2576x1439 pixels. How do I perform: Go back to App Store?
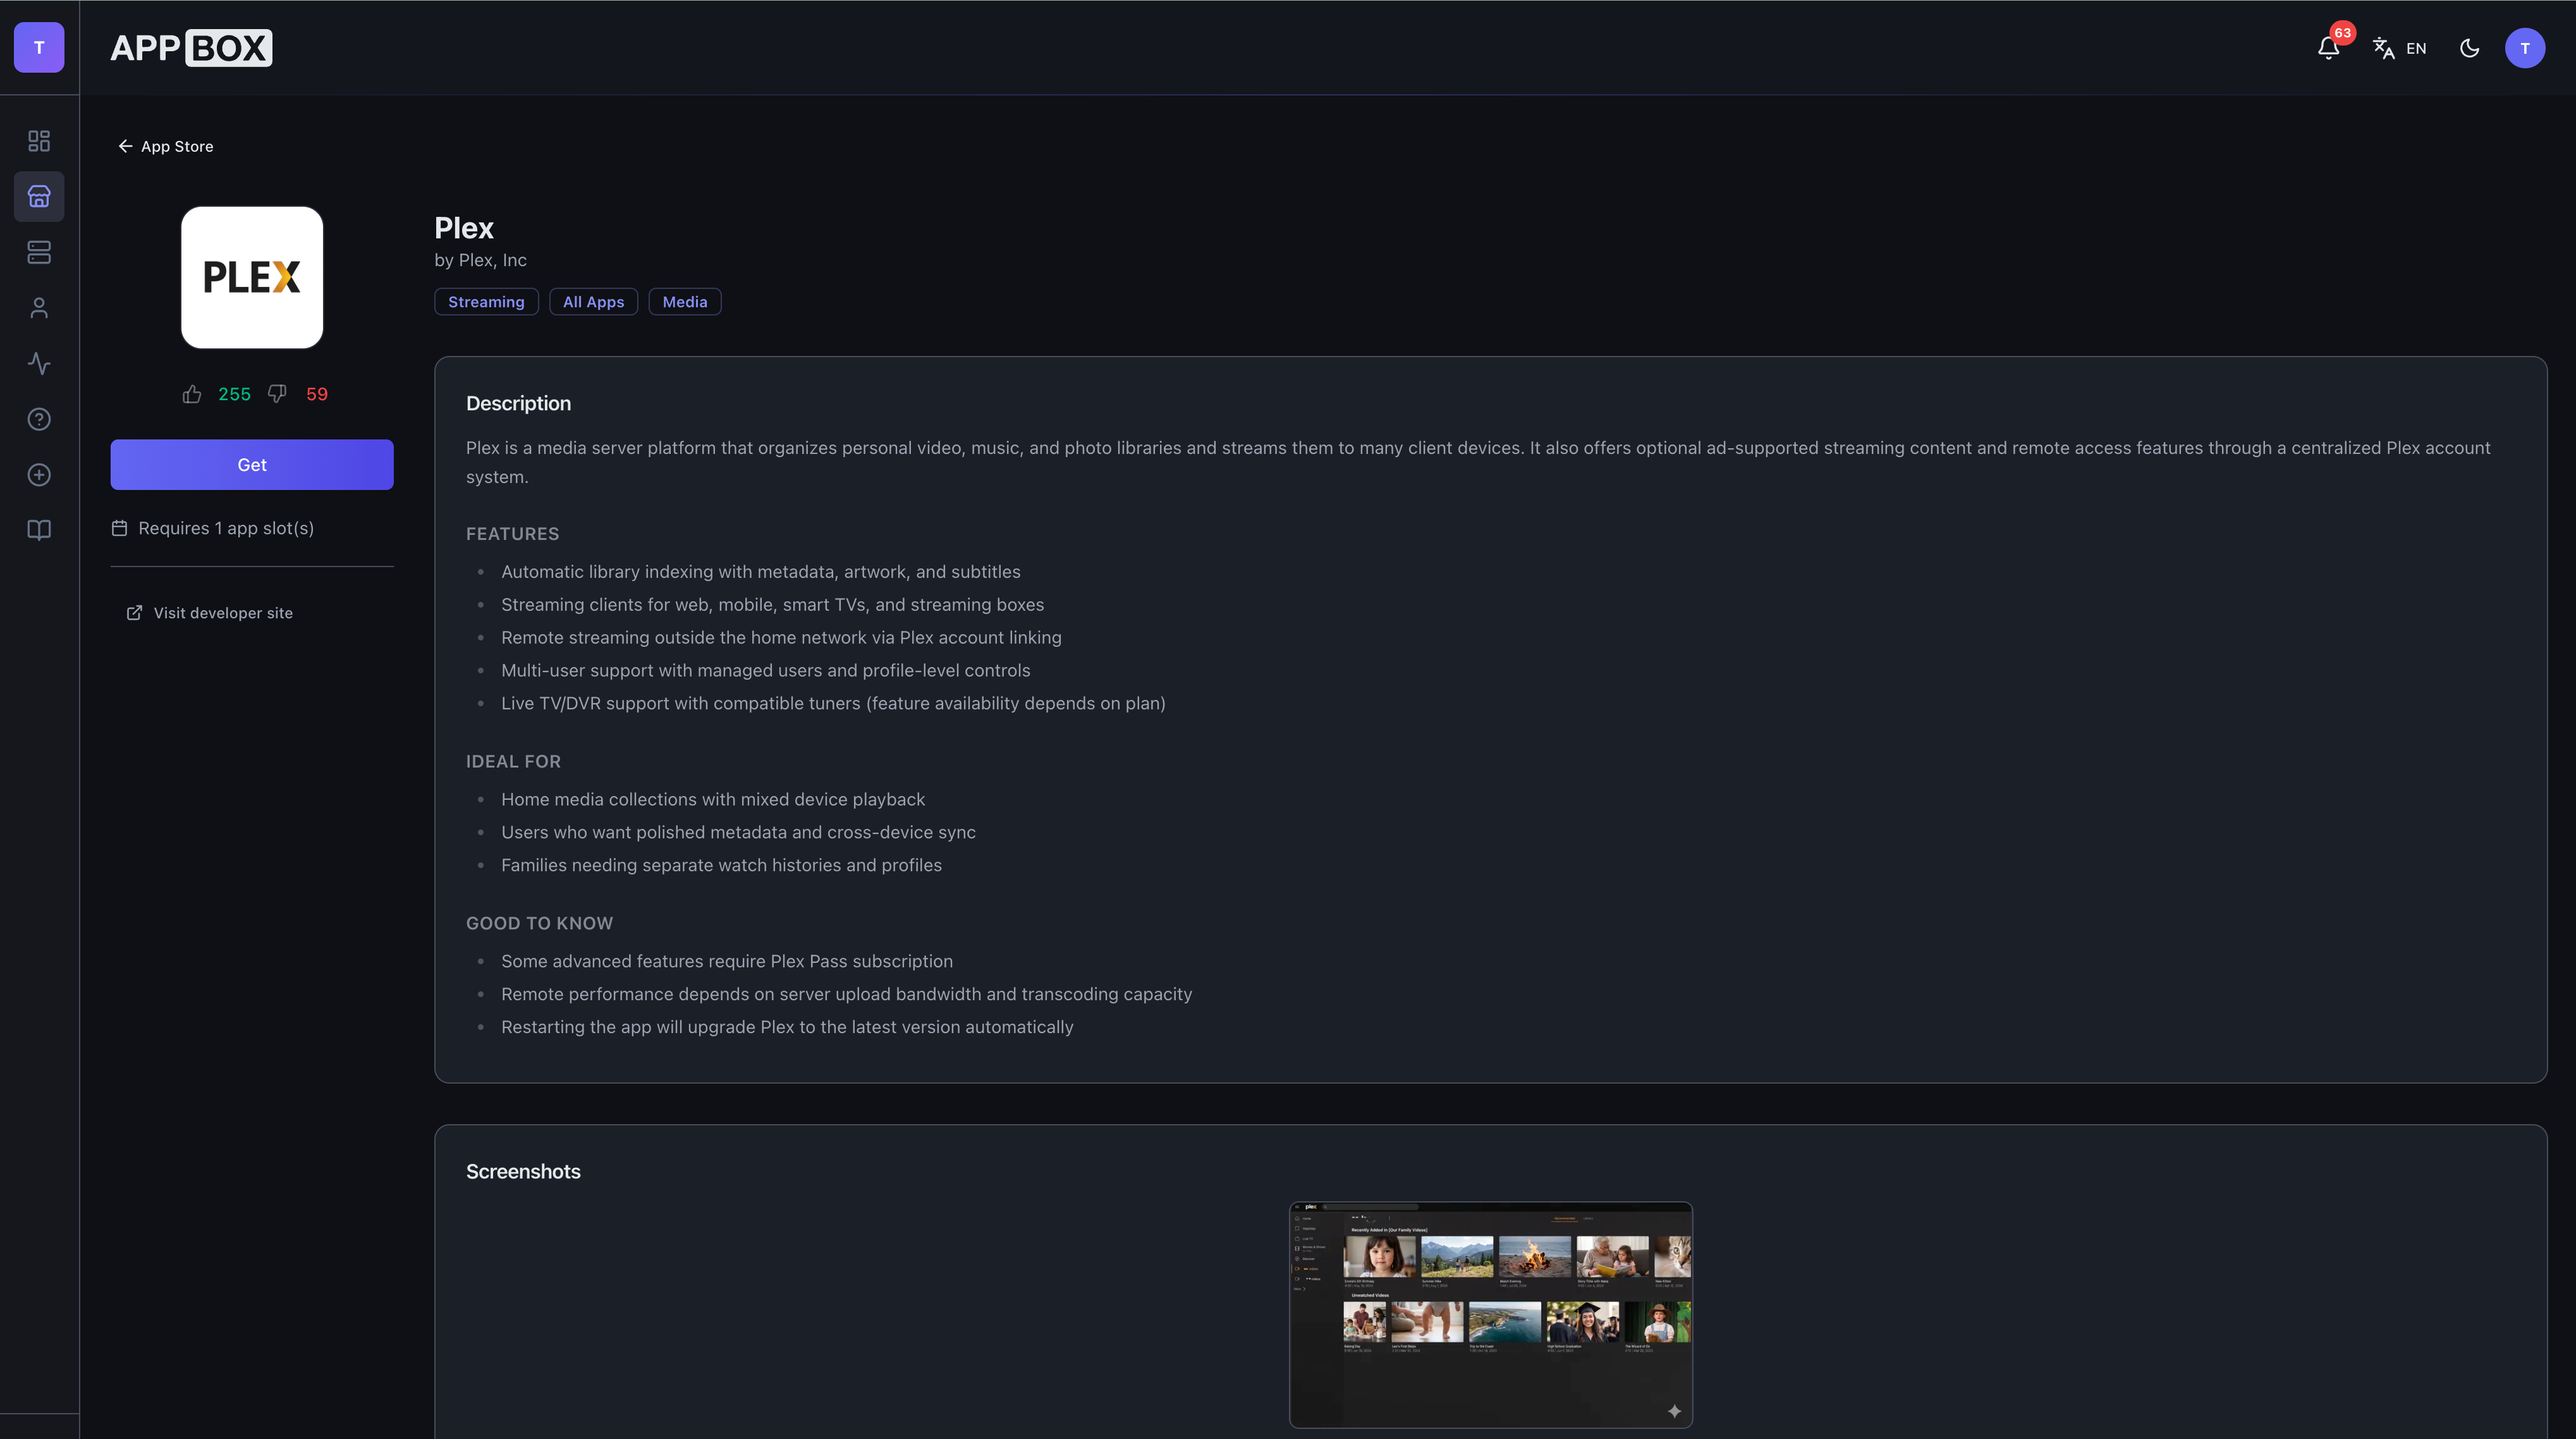pos(166,146)
